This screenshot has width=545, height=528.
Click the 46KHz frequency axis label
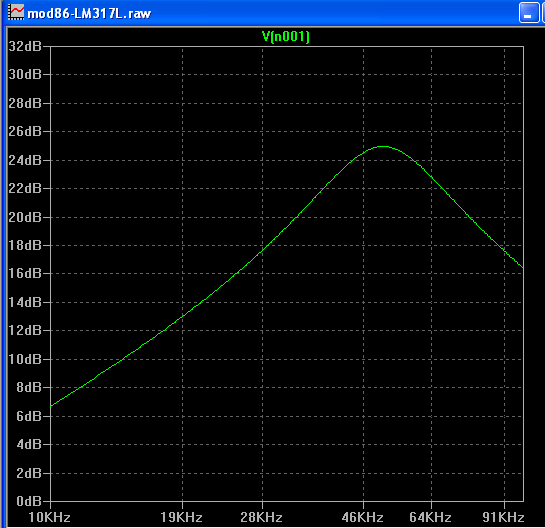363,518
